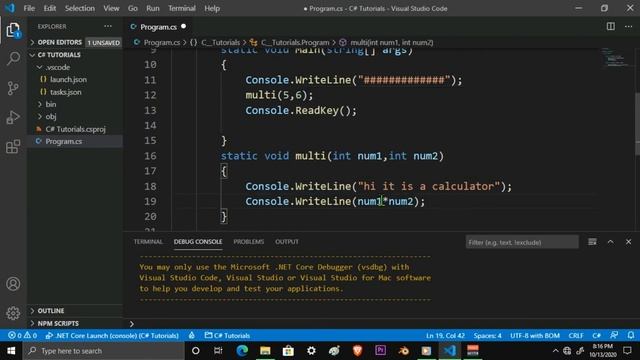Open the Accounts menu icon
This screenshot has height=360, width=640.
(13, 284)
